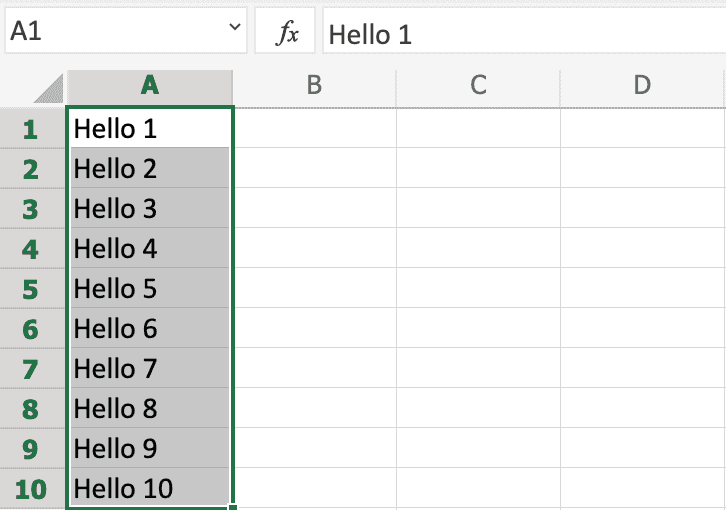
Task: Click the Select All corner triangle
Action: tap(48, 90)
